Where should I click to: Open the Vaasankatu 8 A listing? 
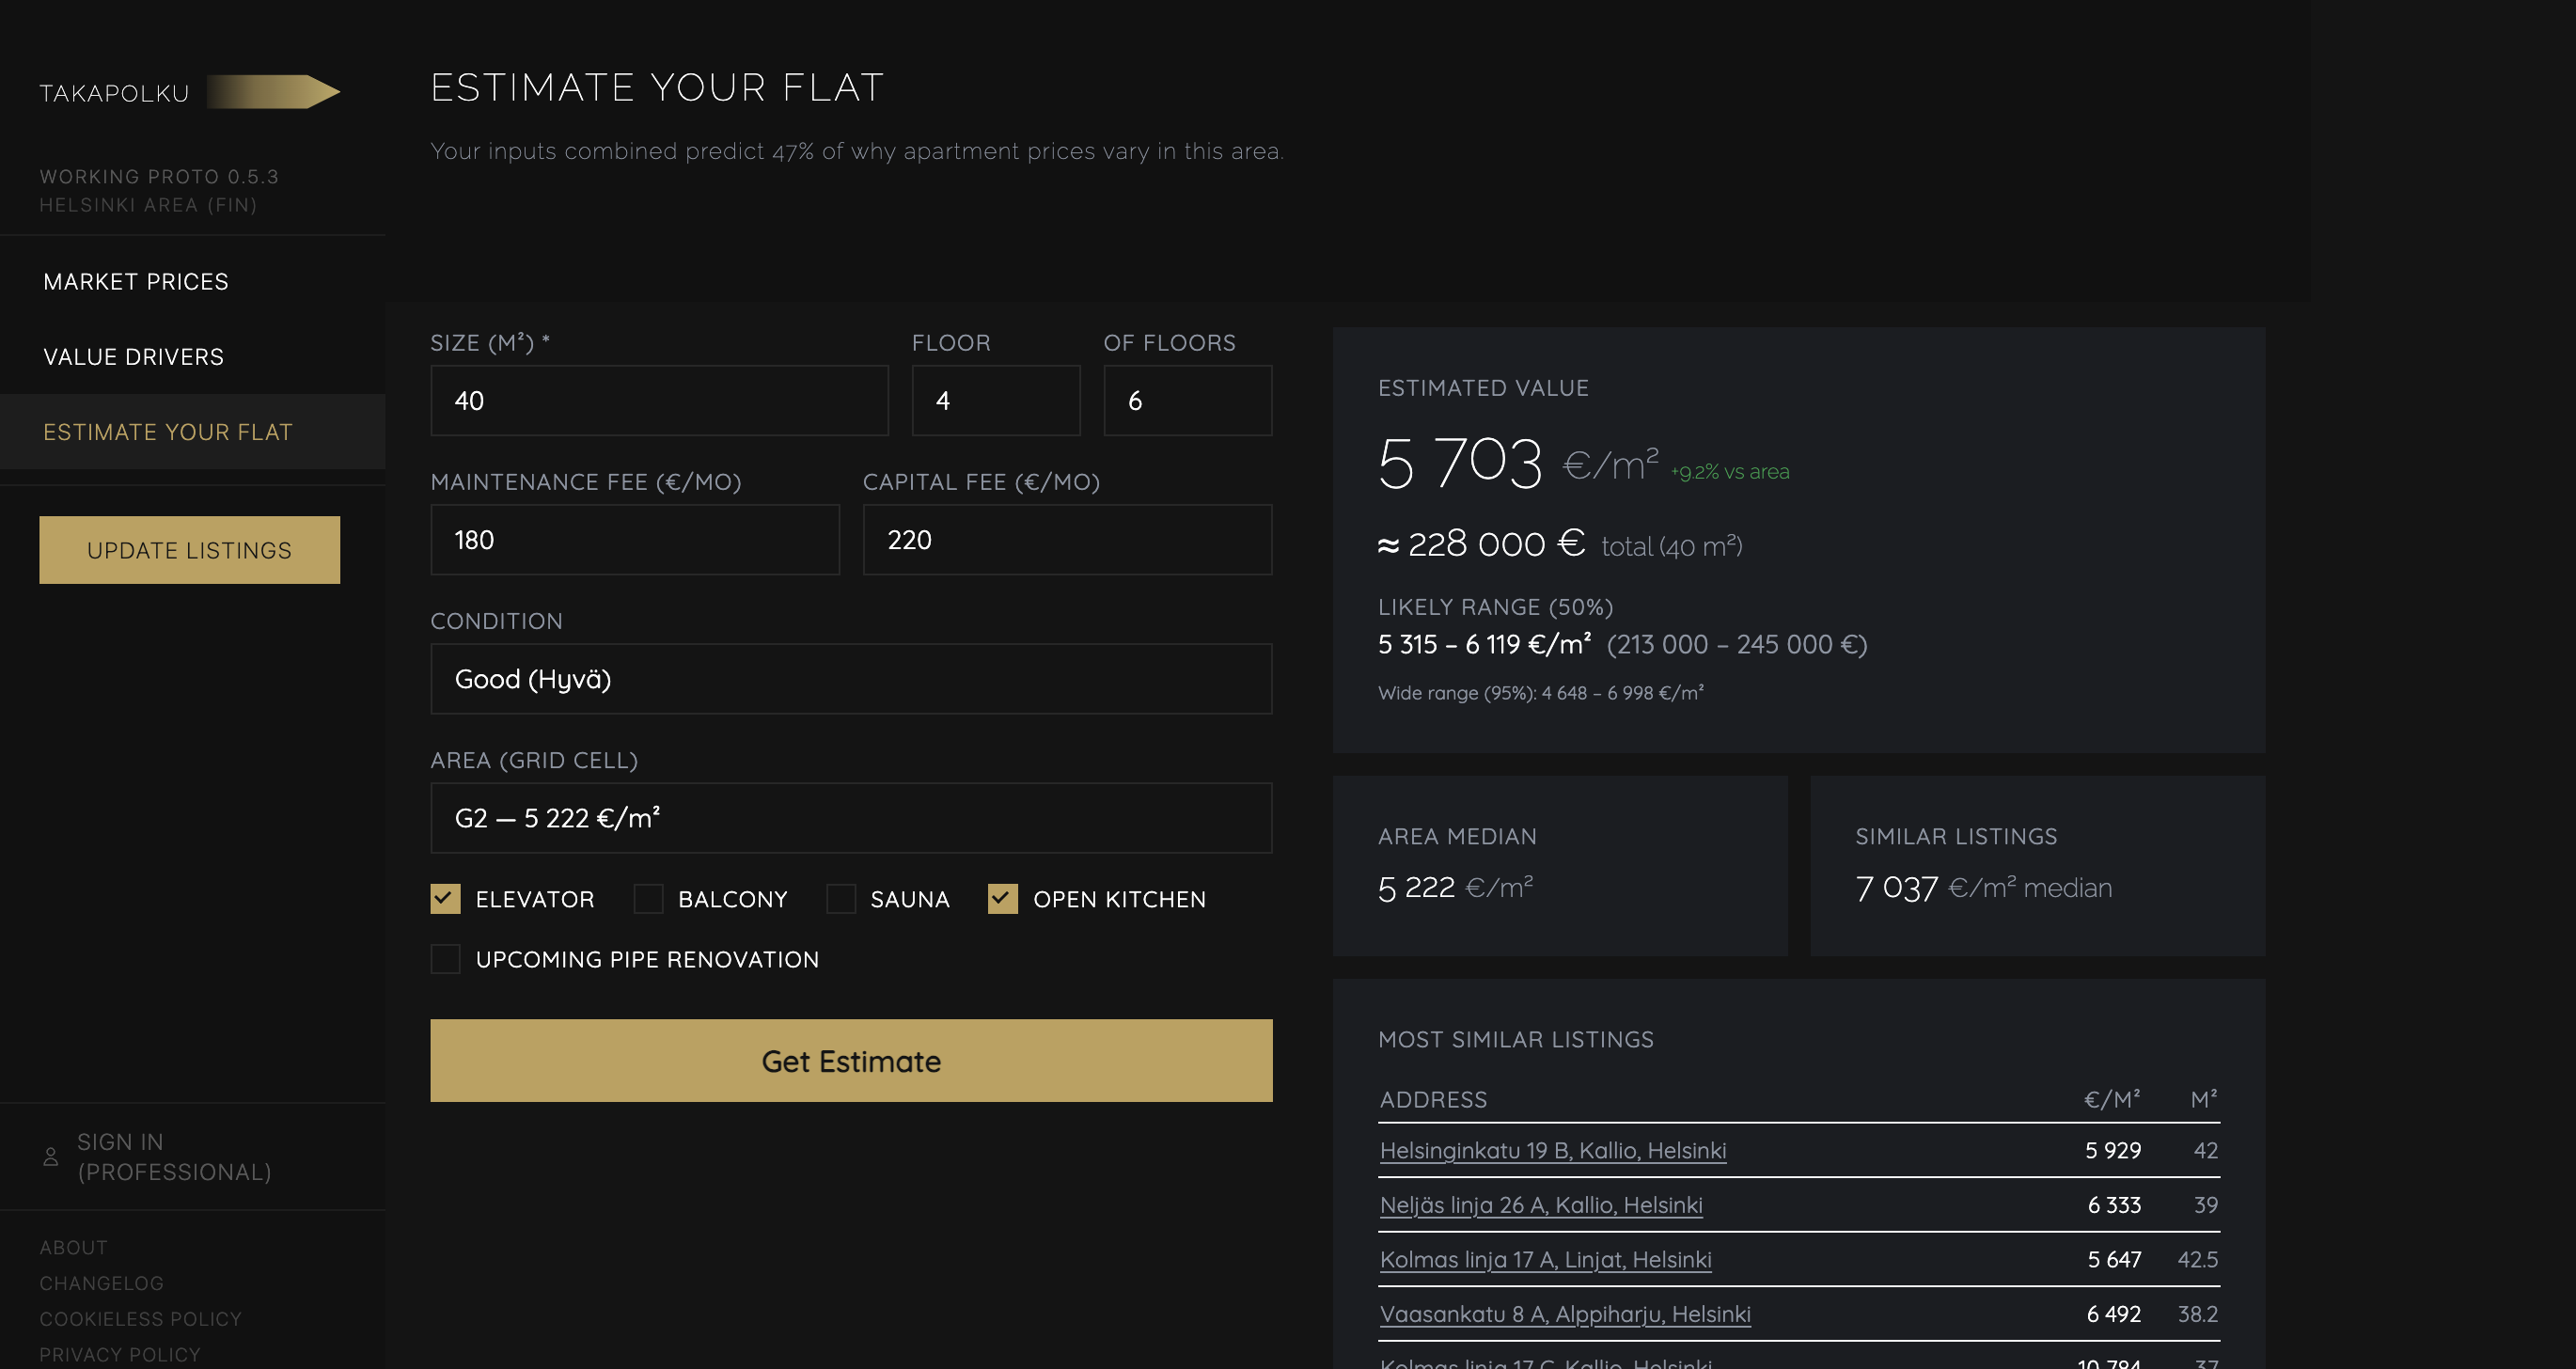coord(1565,1313)
